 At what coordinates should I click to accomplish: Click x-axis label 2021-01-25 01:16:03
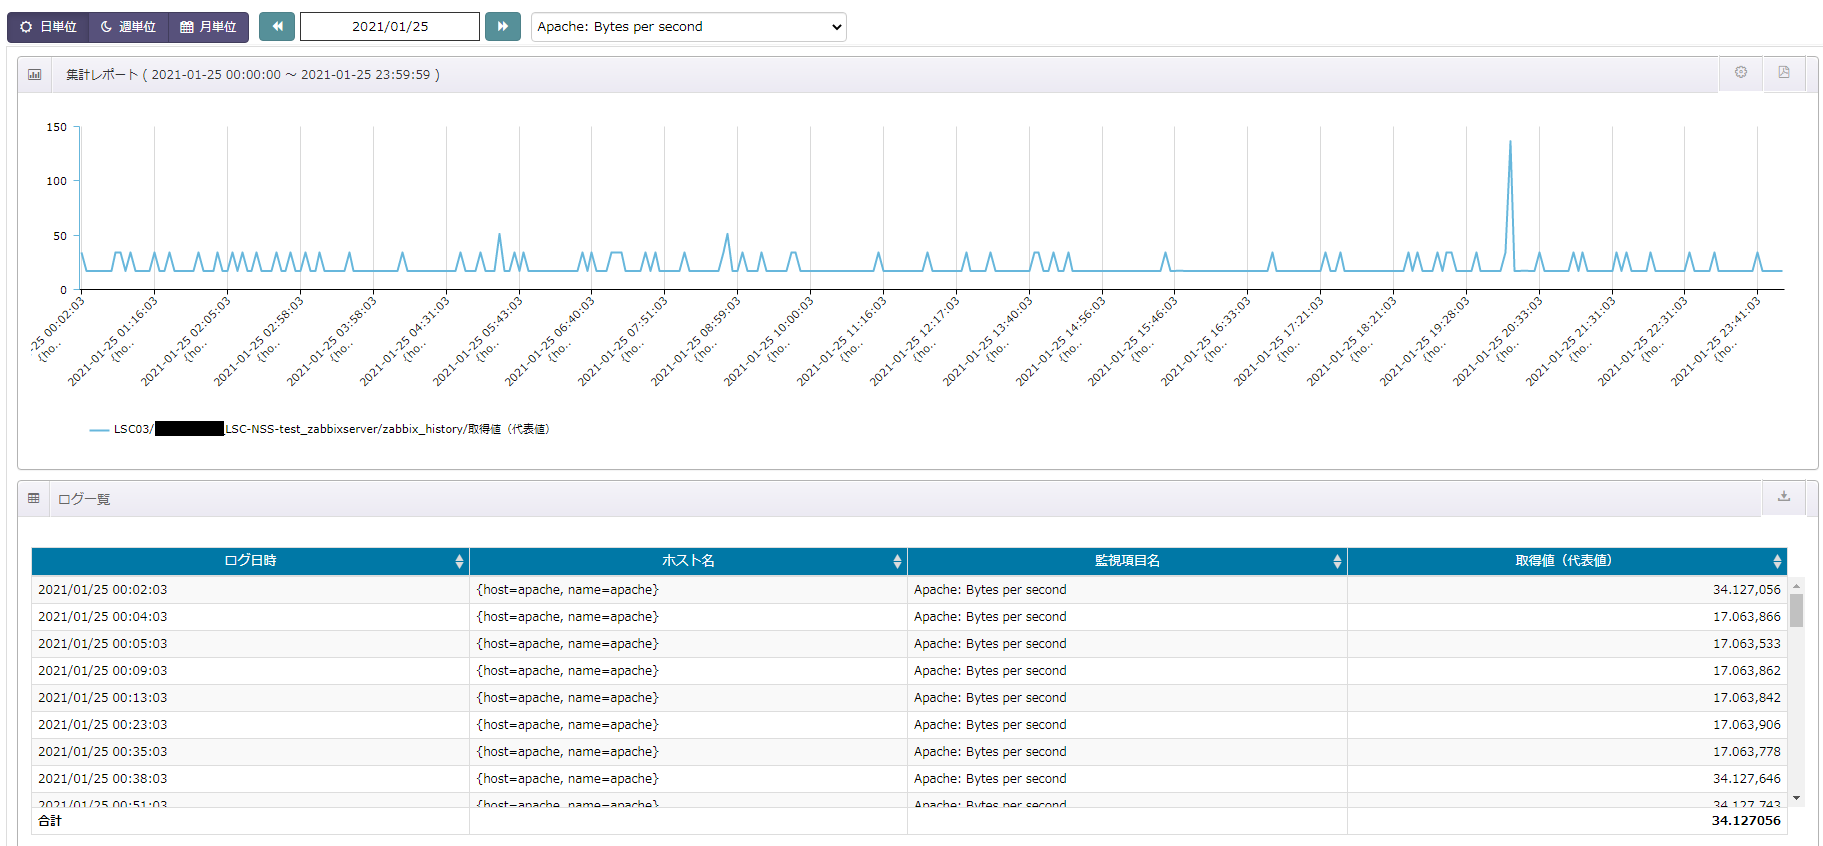(112, 341)
